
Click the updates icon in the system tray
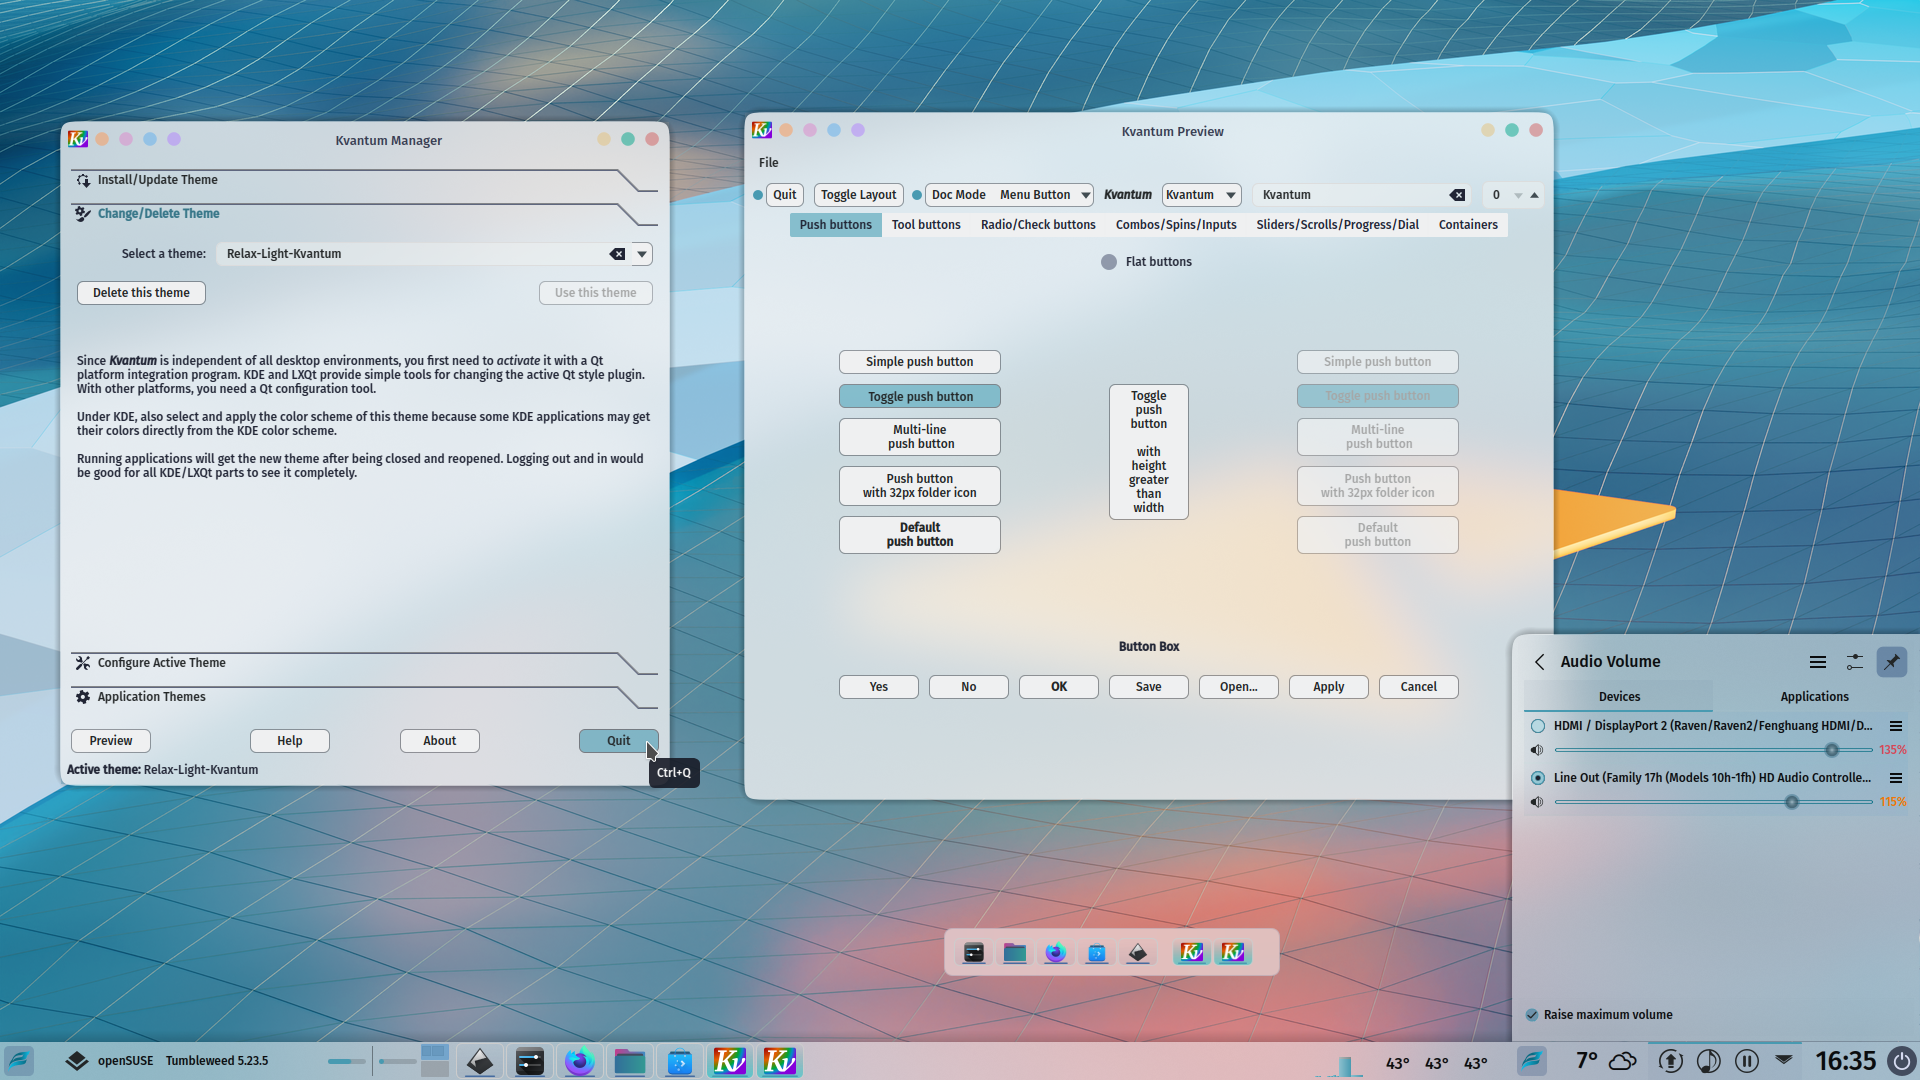[1671, 1061]
